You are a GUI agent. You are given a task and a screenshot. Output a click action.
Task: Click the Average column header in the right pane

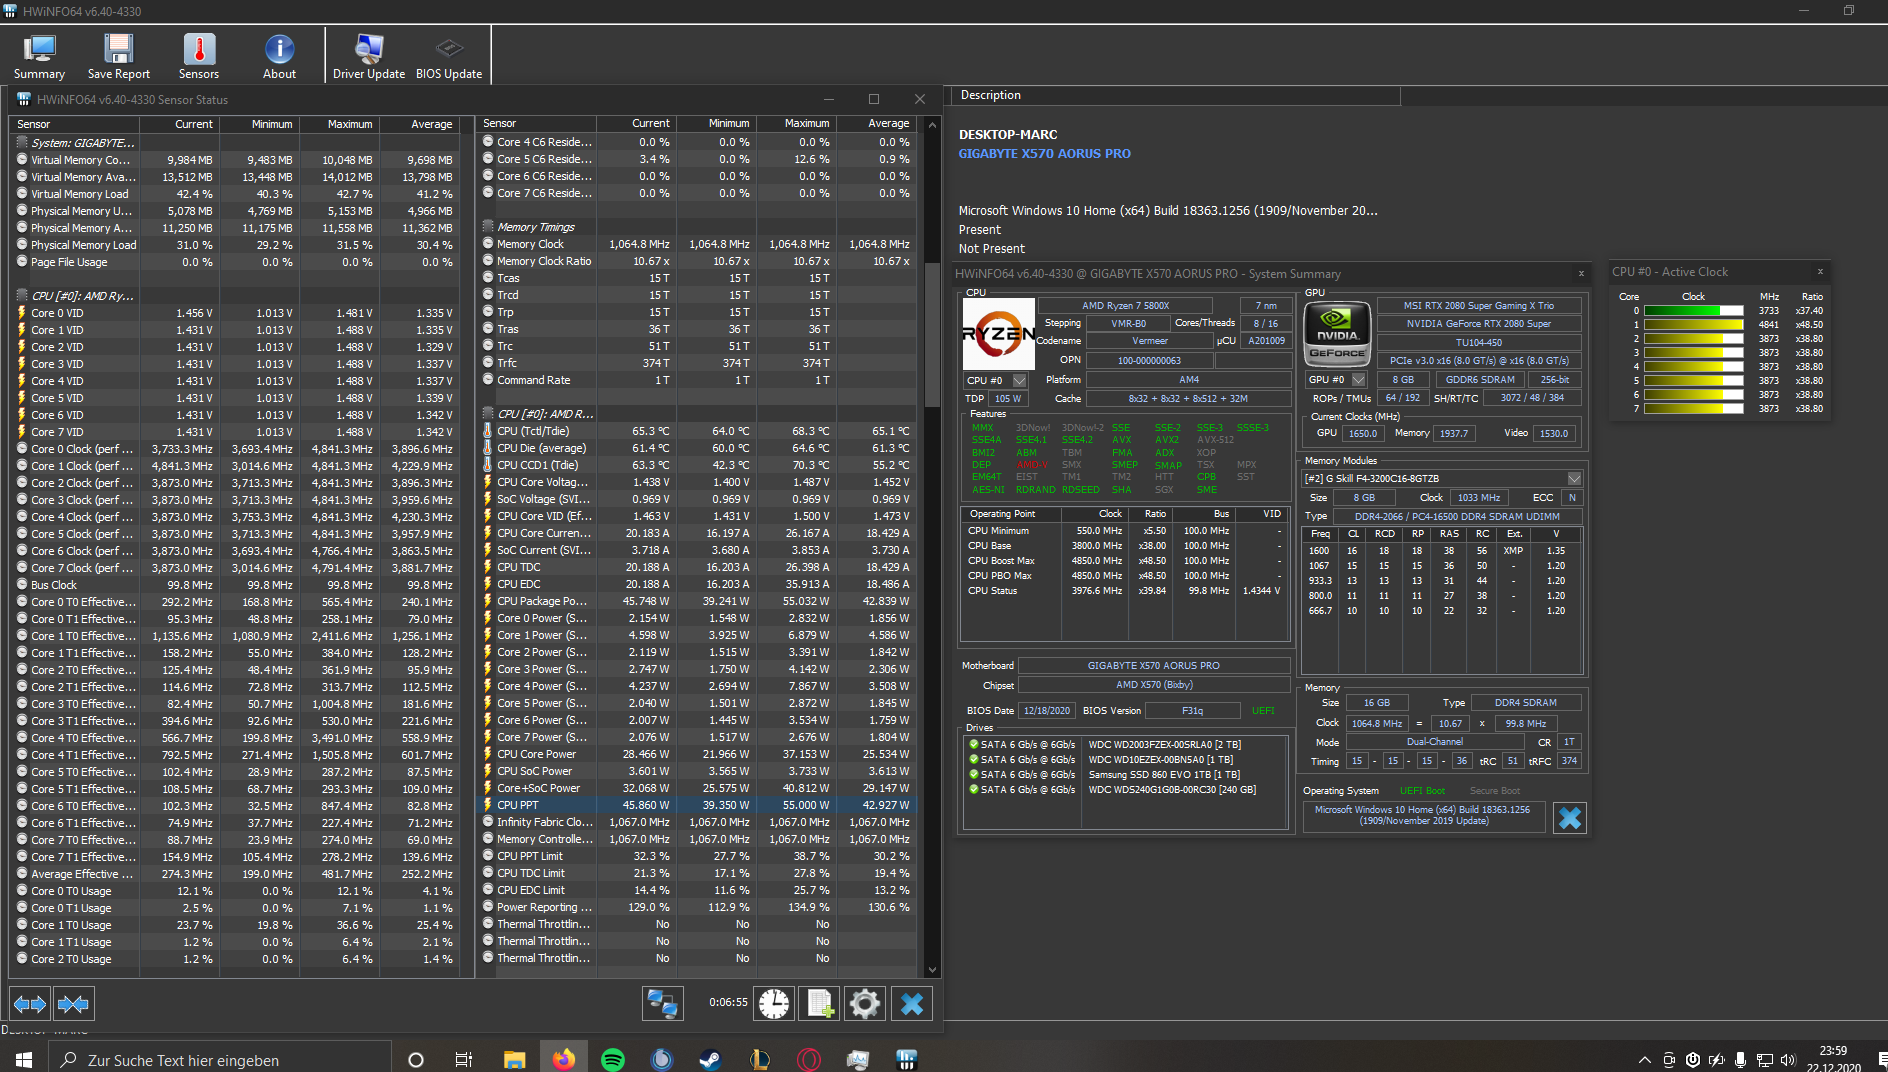tap(876, 124)
